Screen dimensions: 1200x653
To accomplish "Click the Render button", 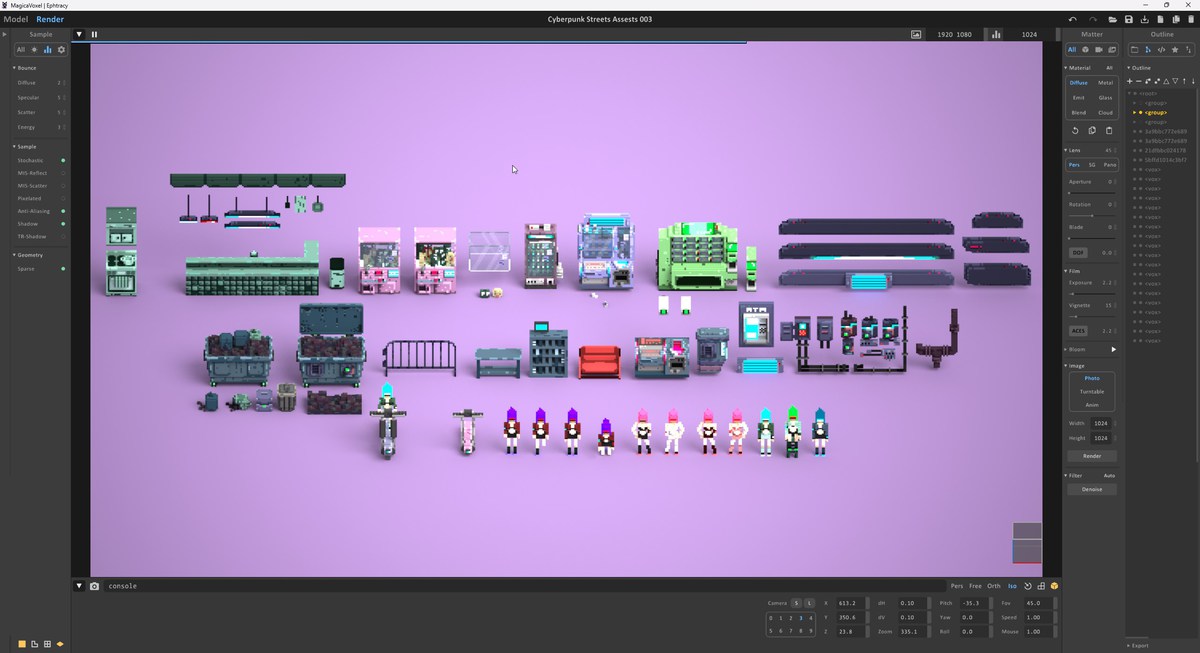I will click(1092, 455).
